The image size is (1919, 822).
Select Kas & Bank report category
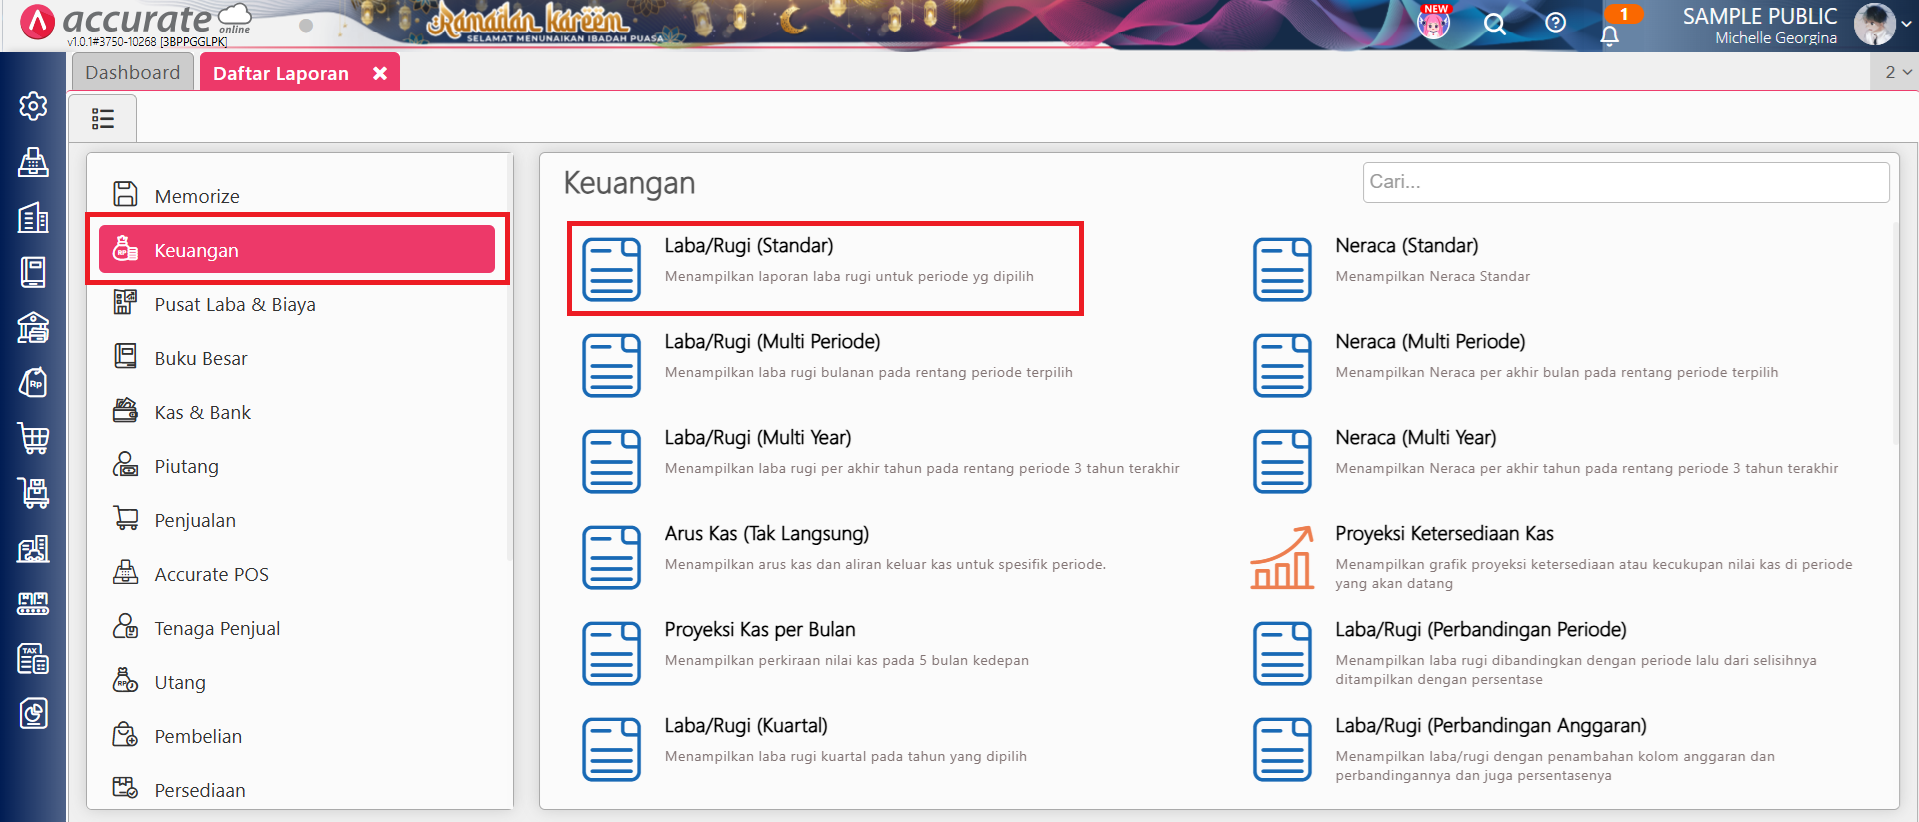click(x=202, y=412)
